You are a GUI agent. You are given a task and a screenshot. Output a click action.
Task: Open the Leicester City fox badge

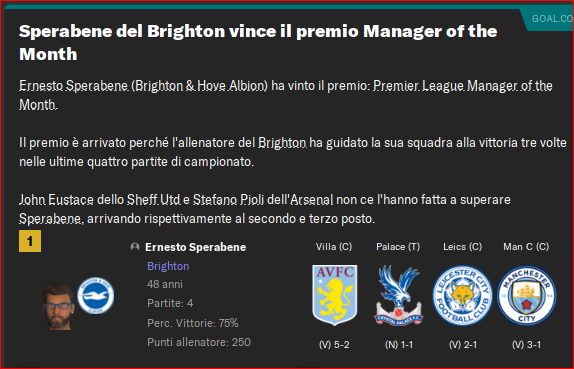click(462, 295)
